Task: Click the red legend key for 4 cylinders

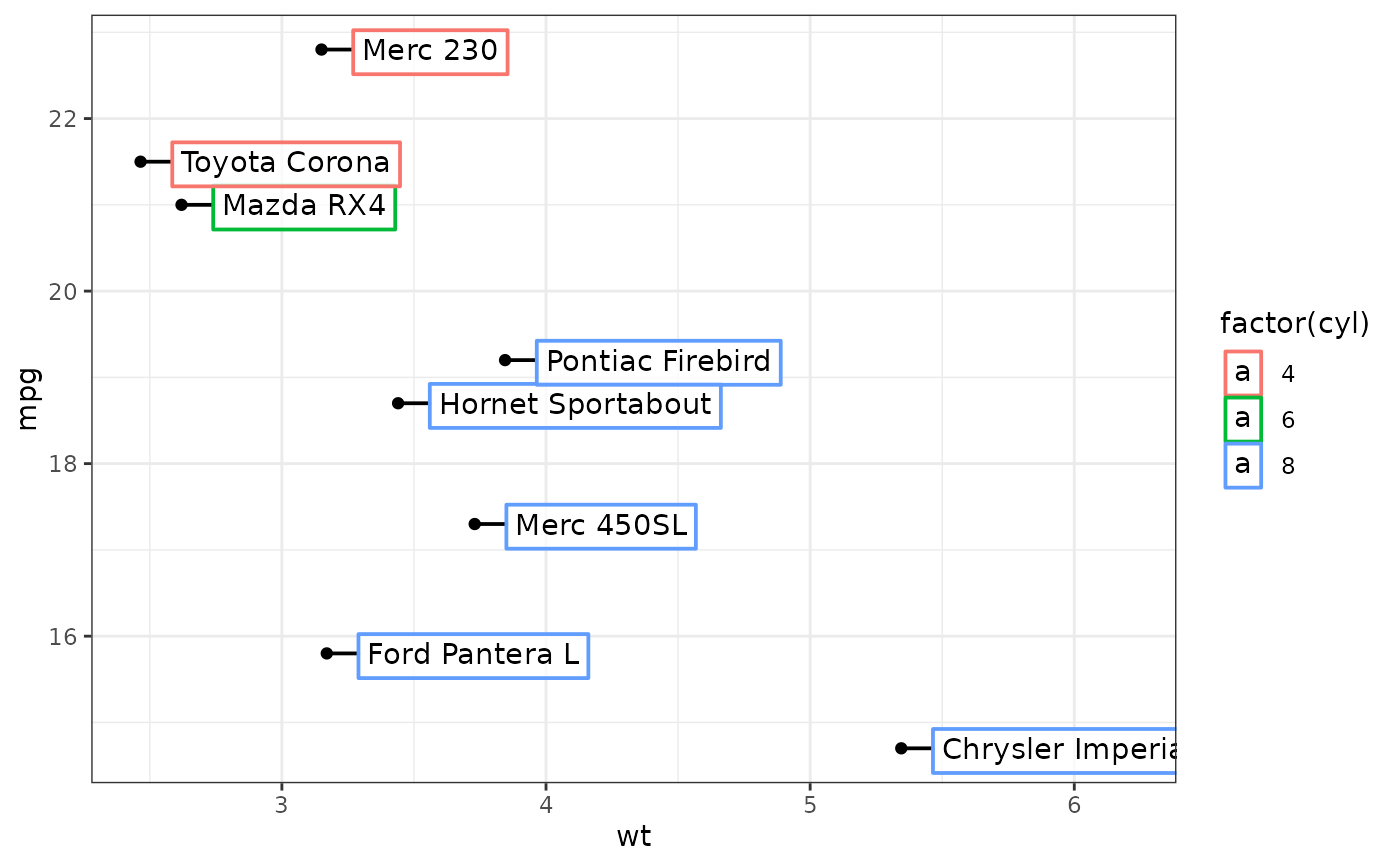Action: 1243,374
